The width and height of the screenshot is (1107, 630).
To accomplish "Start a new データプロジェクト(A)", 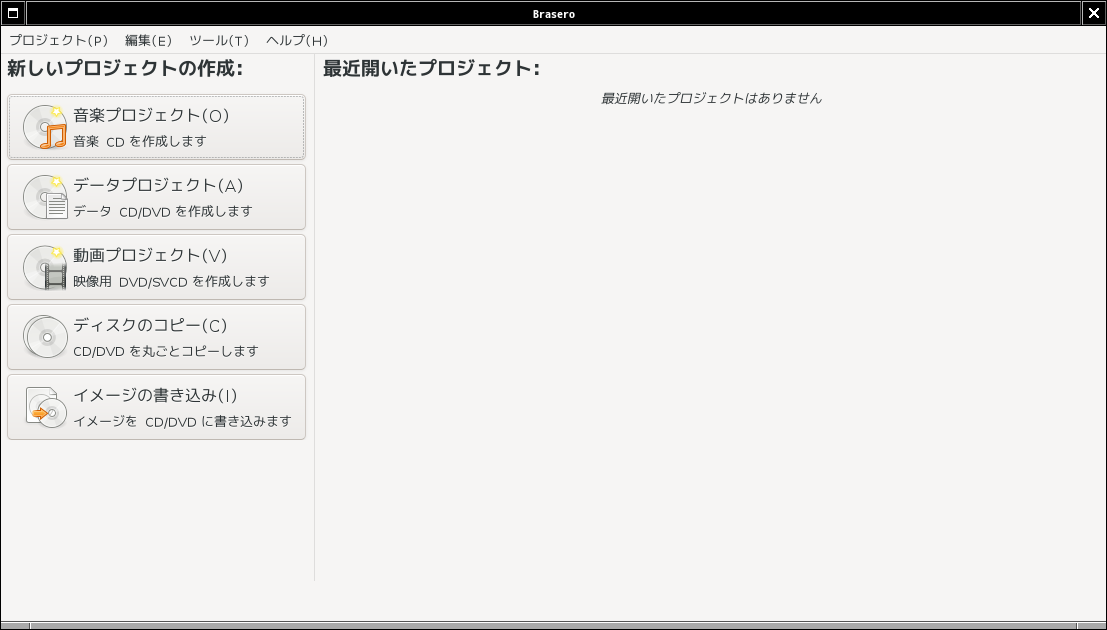I will [157, 197].
